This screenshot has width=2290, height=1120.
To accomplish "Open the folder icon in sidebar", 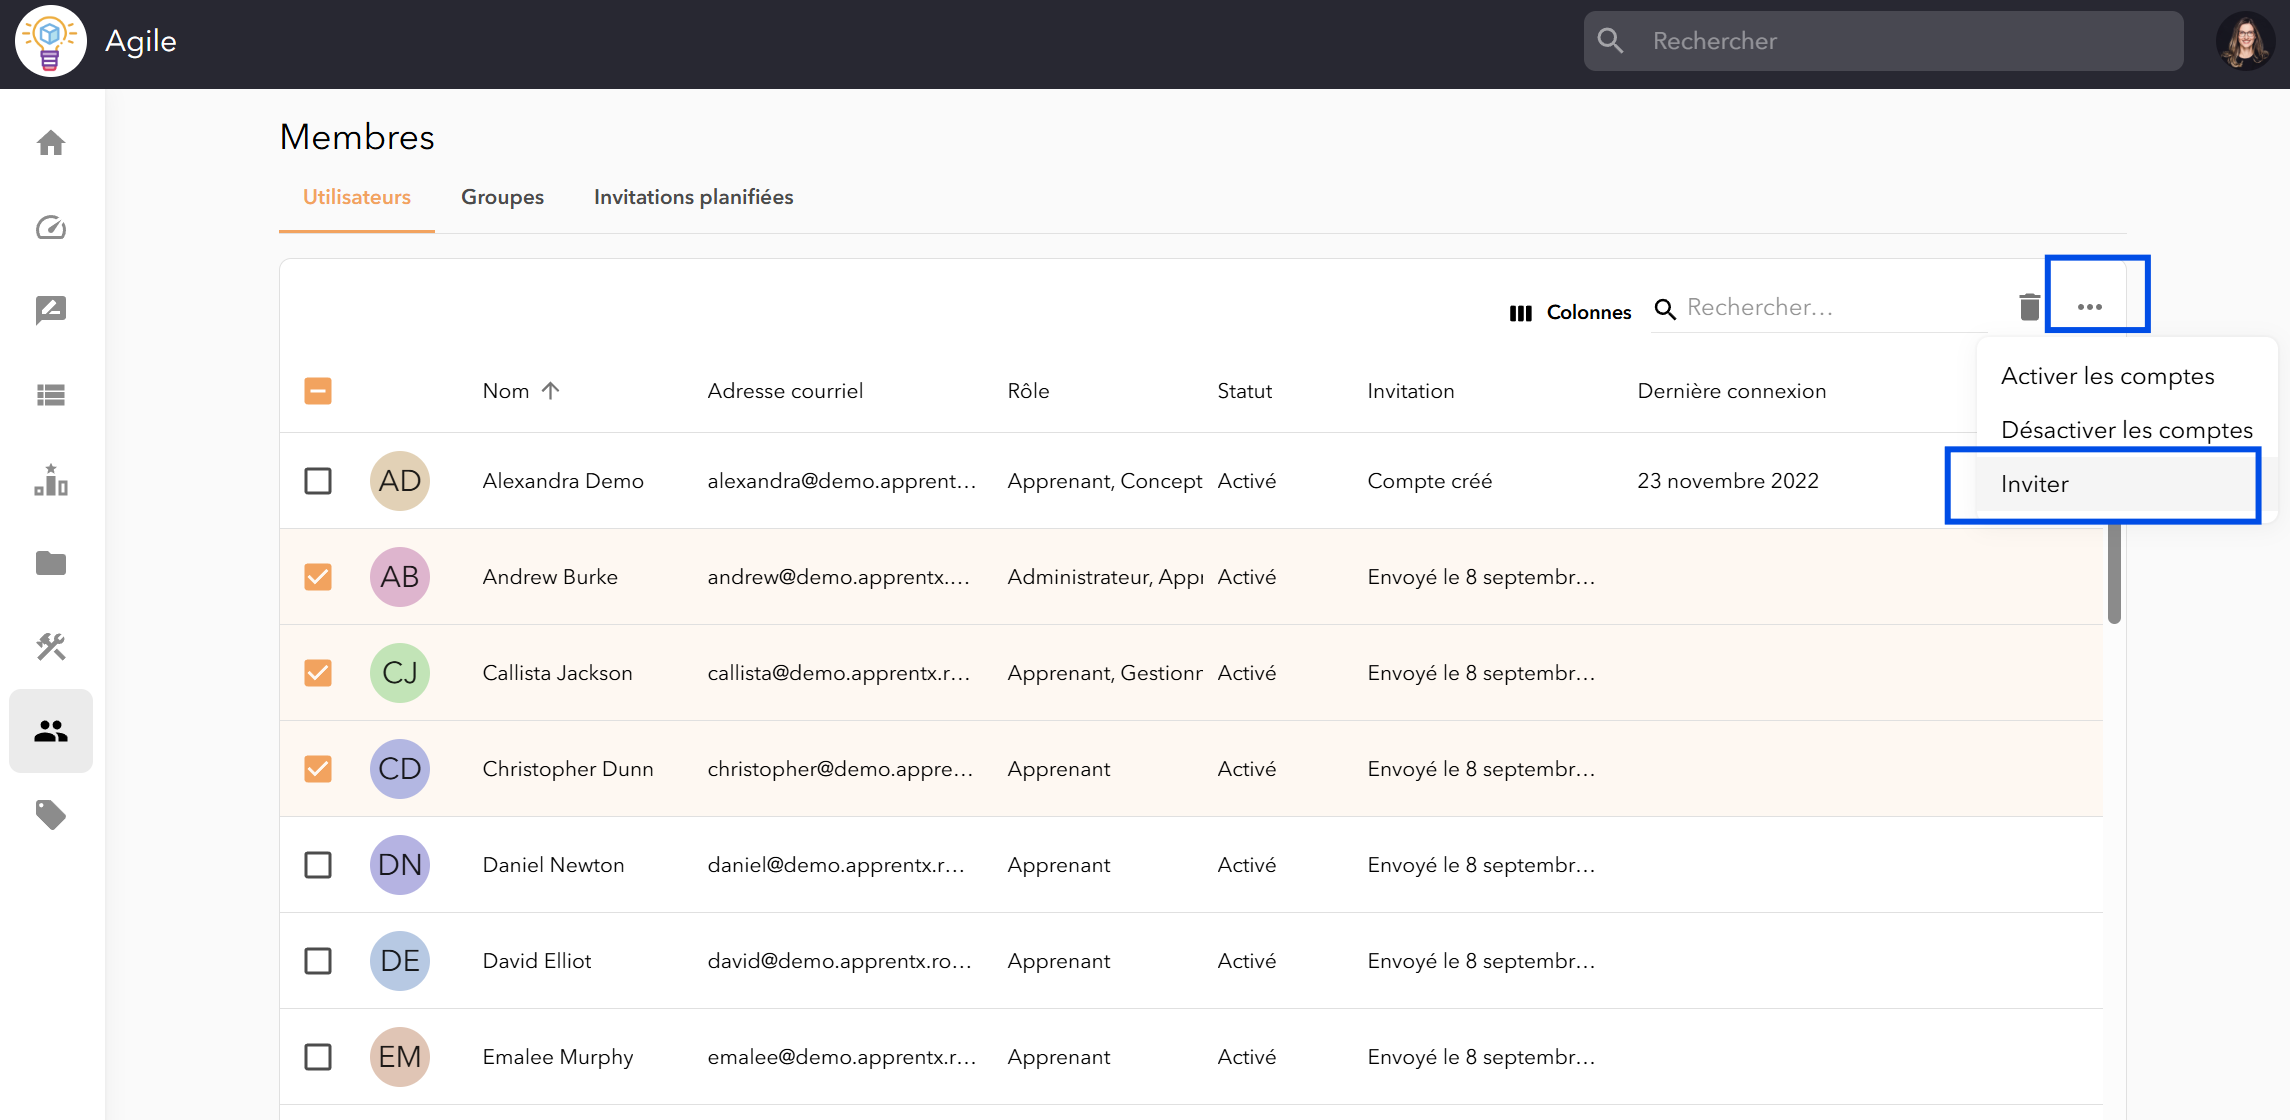I will [51, 563].
